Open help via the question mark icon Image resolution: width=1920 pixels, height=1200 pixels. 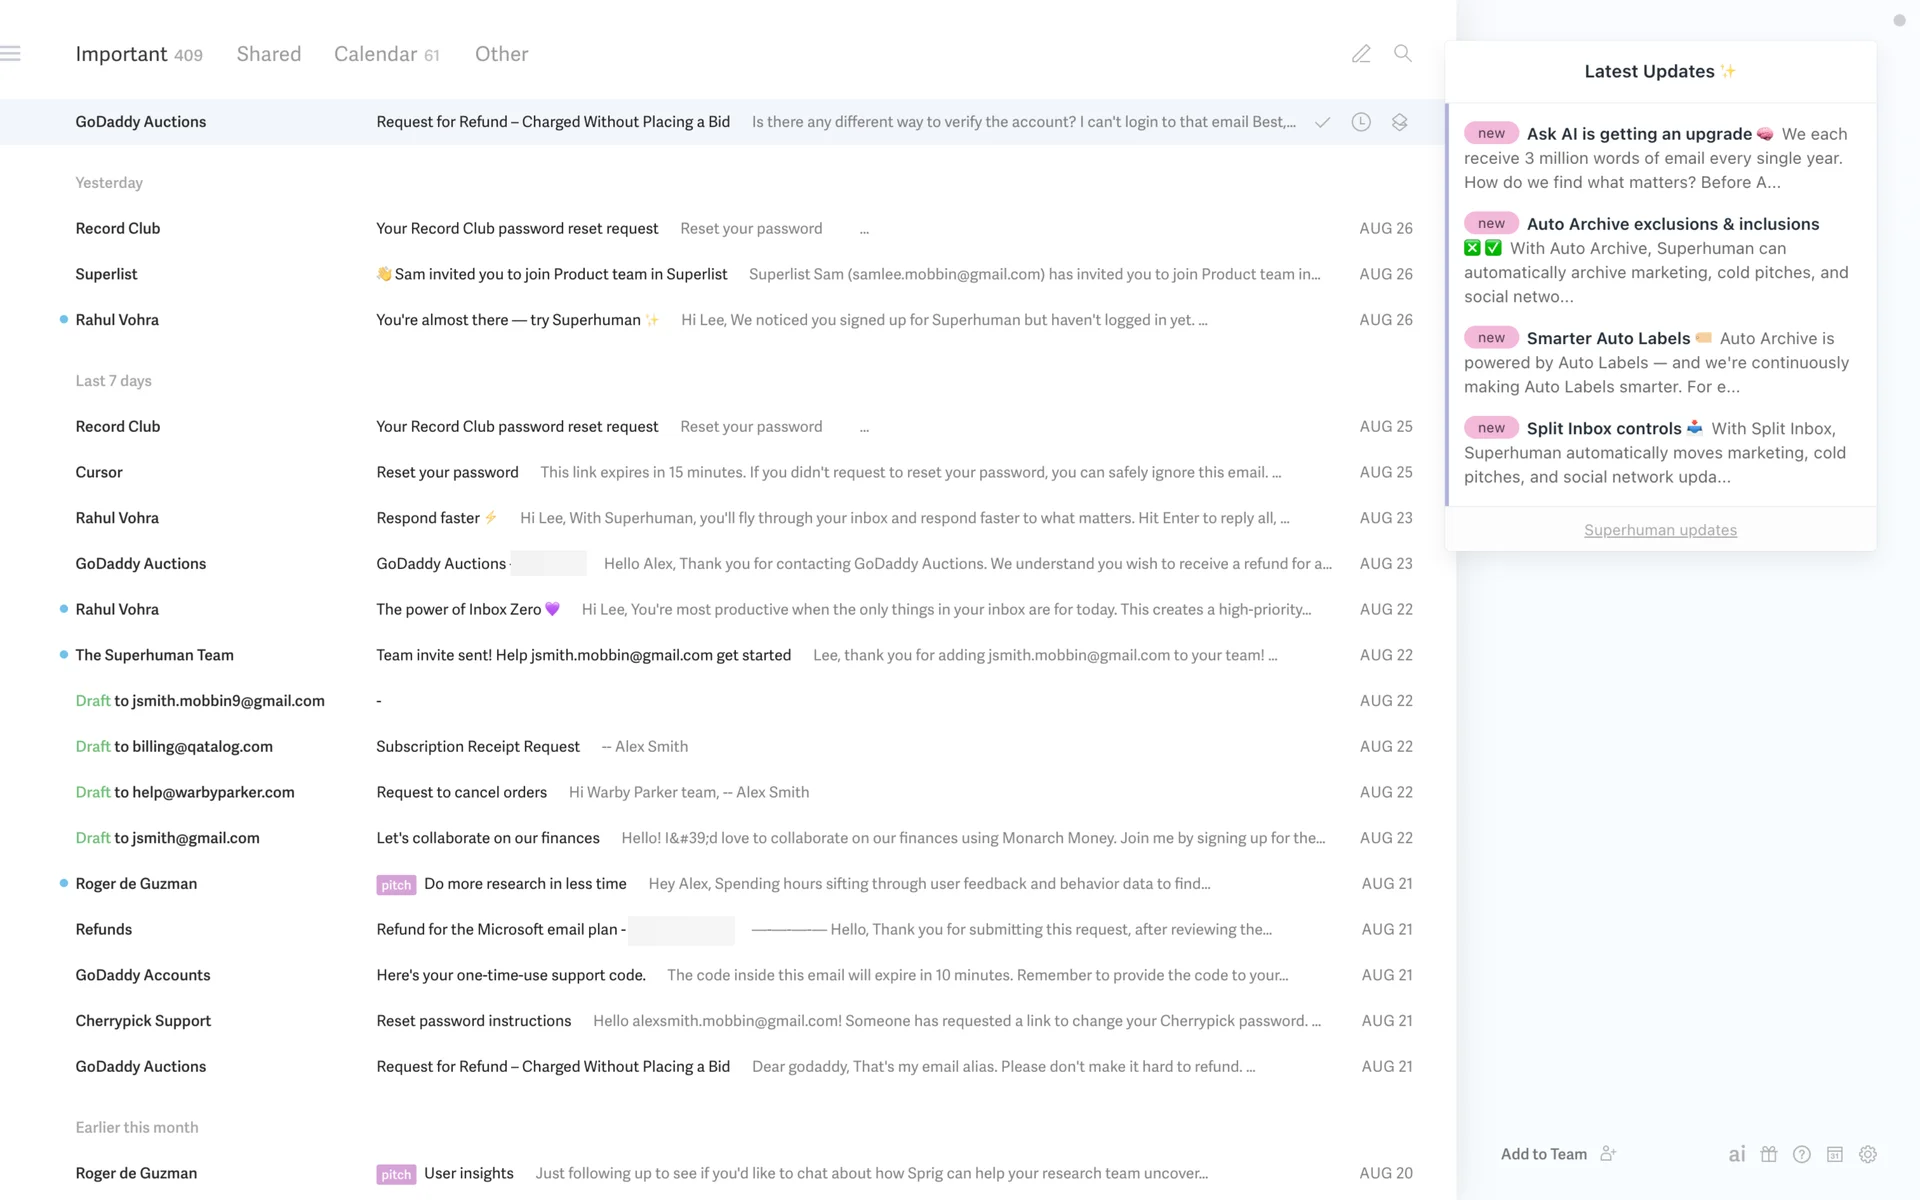coord(1802,1154)
